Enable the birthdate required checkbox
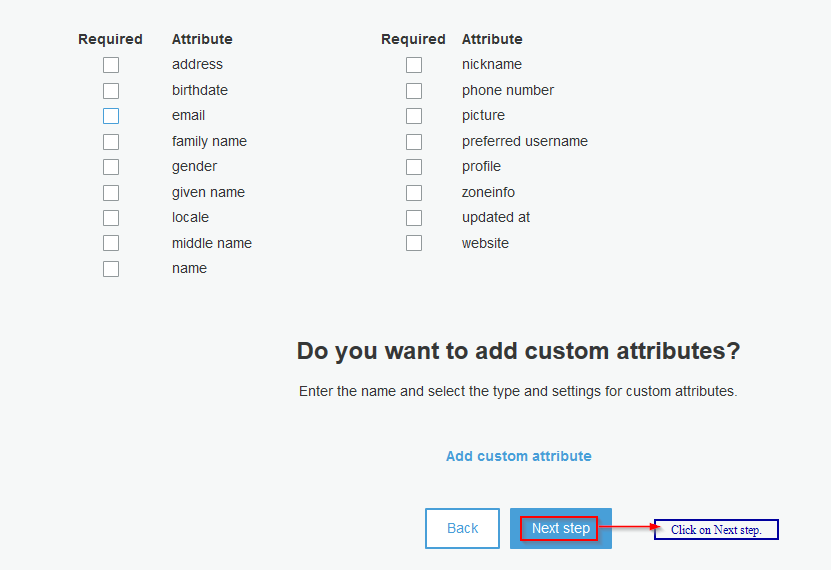831x570 pixels. tap(111, 91)
